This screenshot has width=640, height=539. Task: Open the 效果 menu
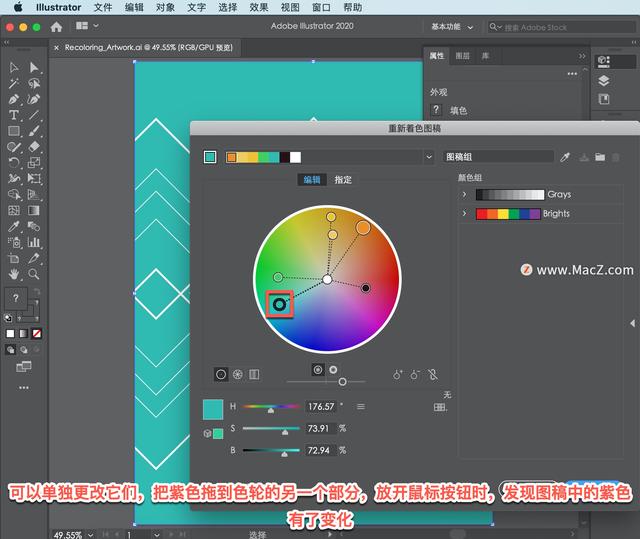pos(258,7)
